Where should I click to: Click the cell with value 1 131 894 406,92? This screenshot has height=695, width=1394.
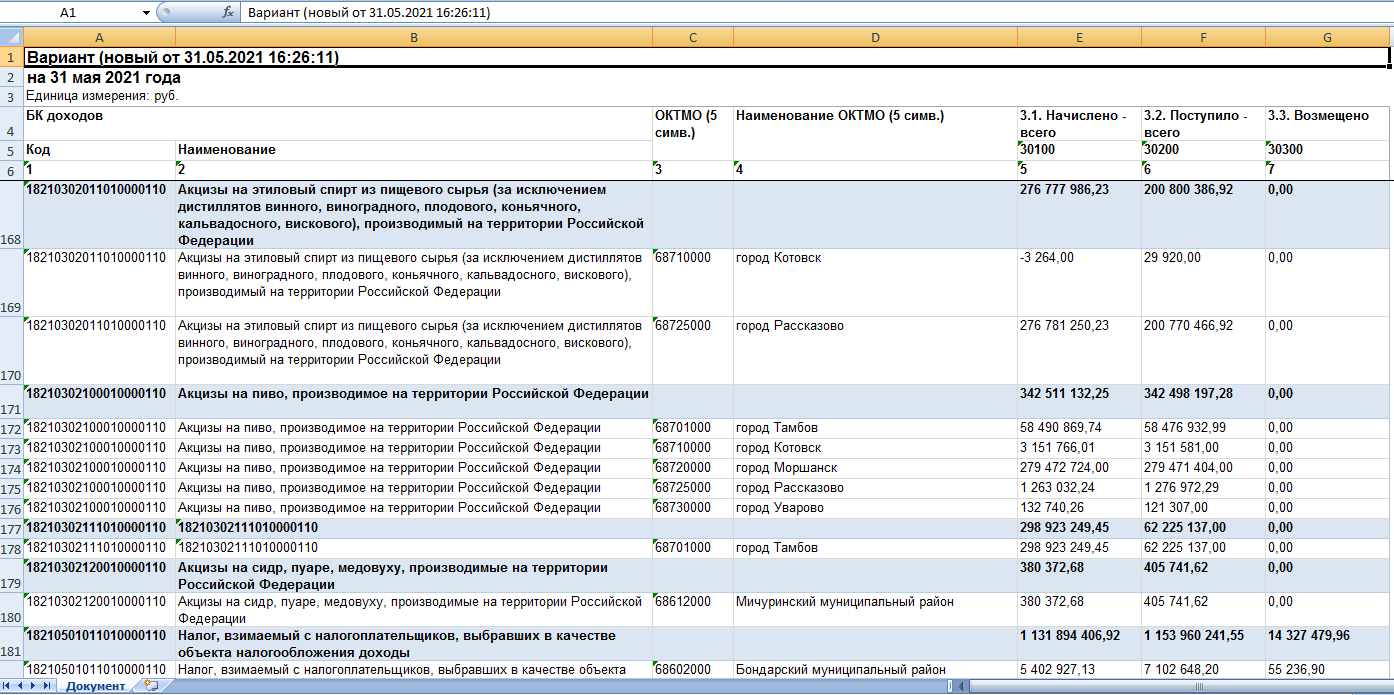1080,644
